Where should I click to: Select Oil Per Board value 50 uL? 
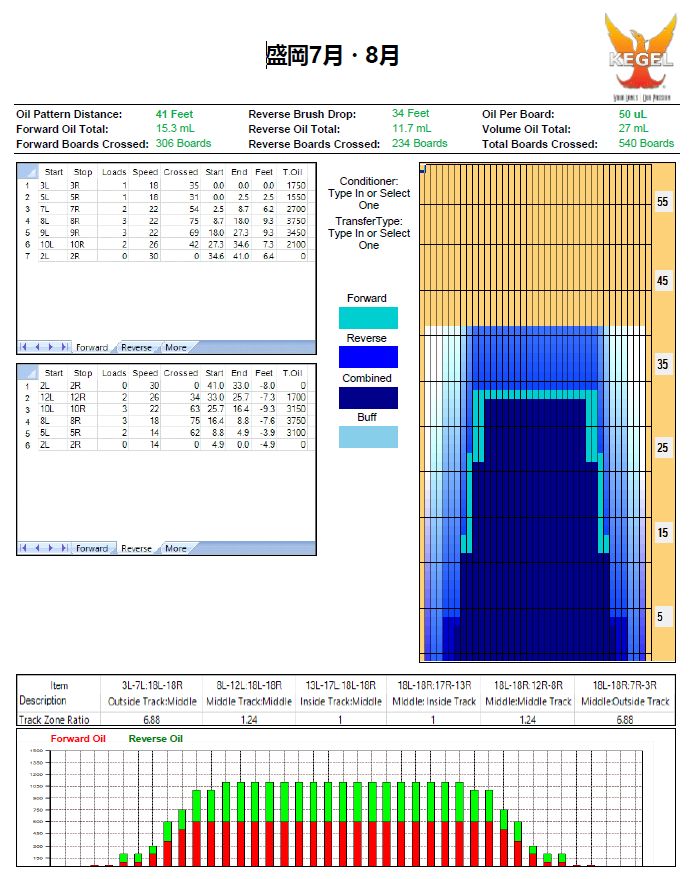pos(633,114)
